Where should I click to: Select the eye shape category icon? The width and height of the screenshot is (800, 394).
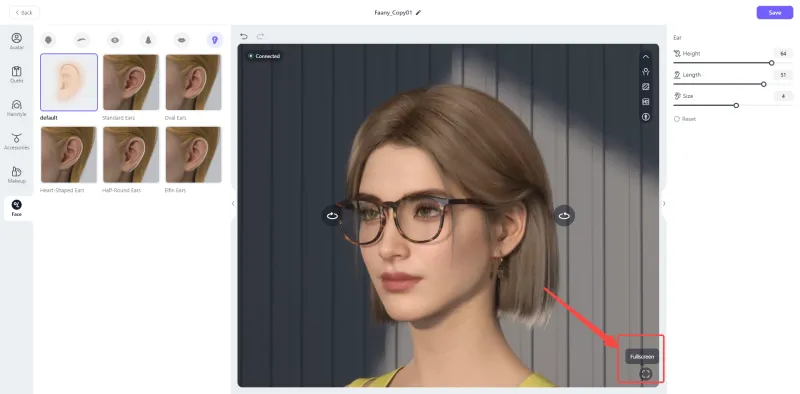pos(115,40)
